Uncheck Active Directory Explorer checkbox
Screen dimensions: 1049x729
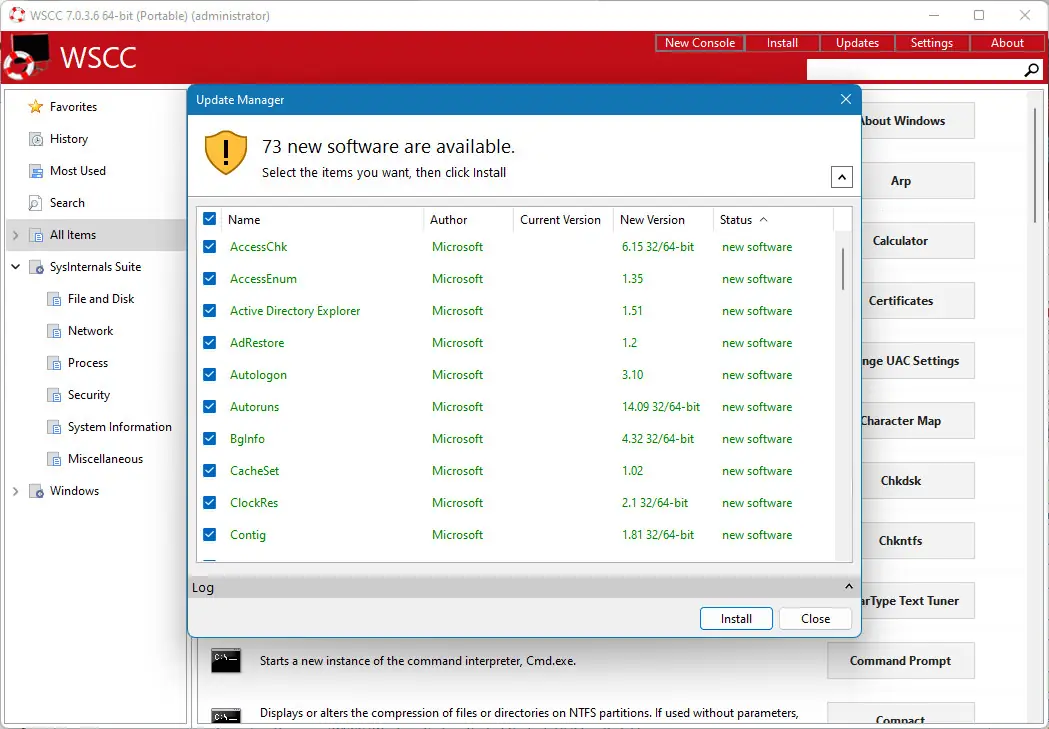tap(209, 311)
